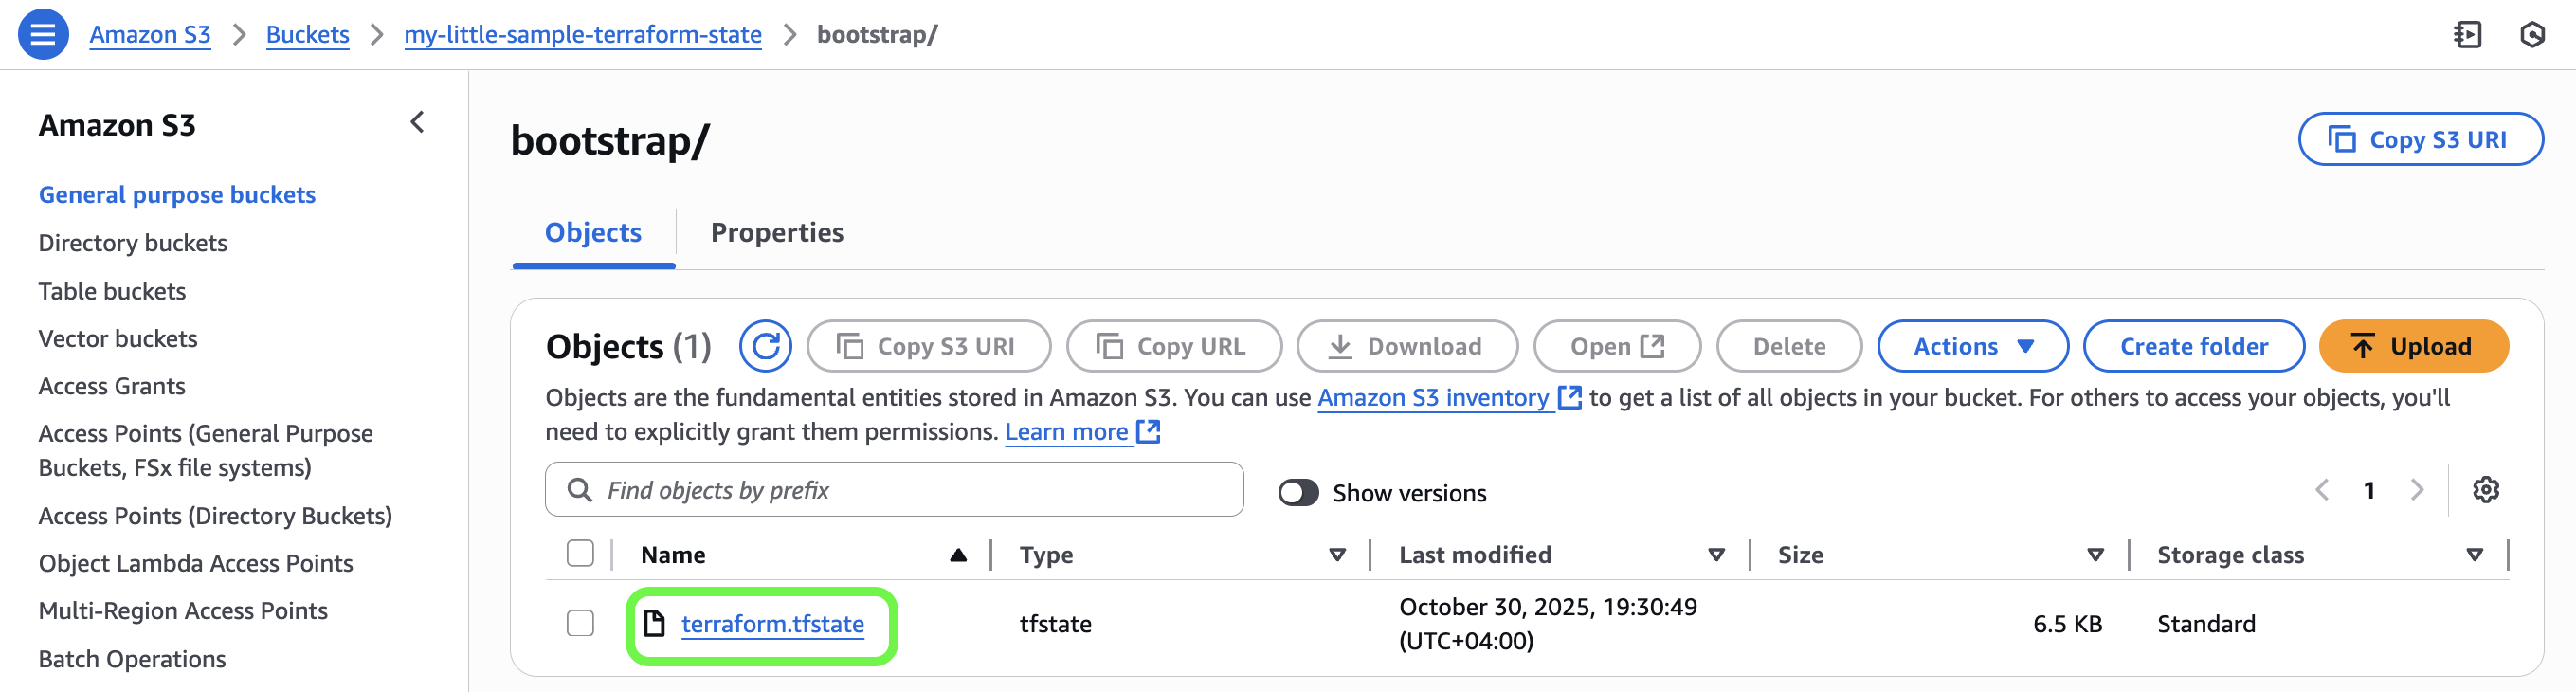Open Vector buckets in sidebar

pos(118,339)
